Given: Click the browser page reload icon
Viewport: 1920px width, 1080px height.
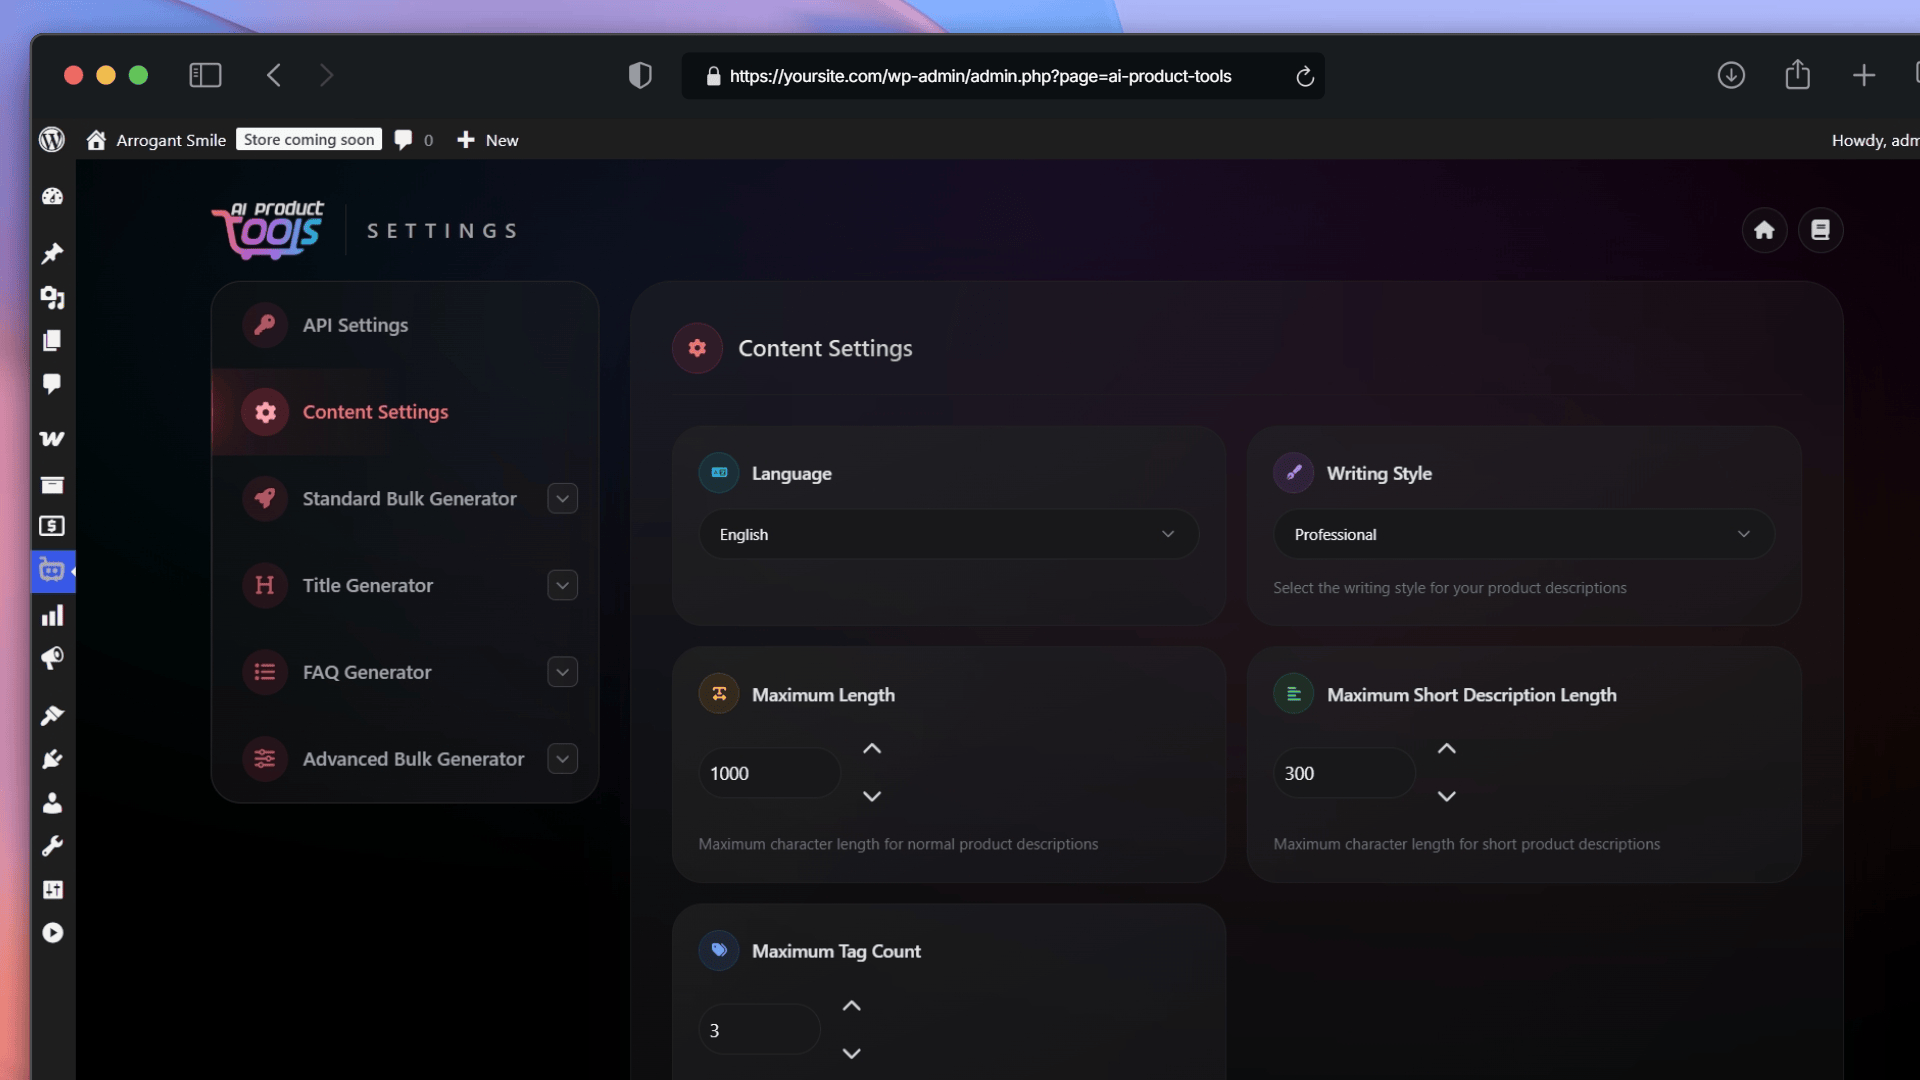Looking at the screenshot, I should (x=1305, y=77).
